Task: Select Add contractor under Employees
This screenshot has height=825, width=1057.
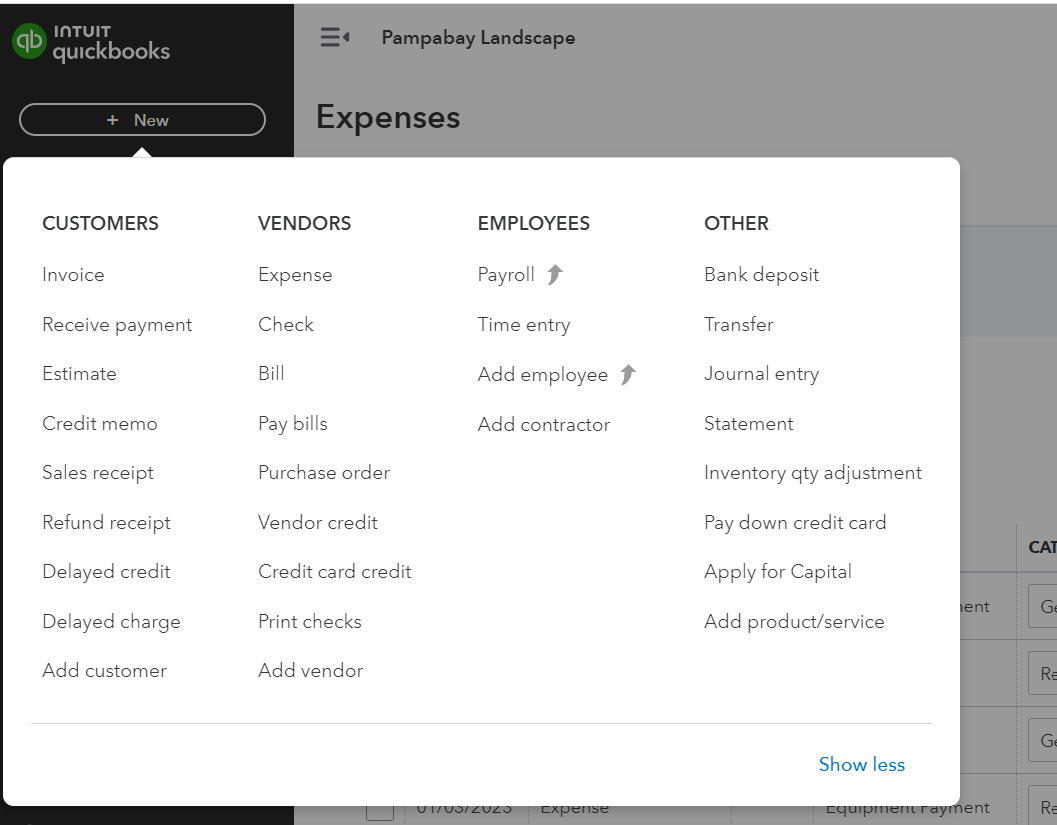Action: 544,424
